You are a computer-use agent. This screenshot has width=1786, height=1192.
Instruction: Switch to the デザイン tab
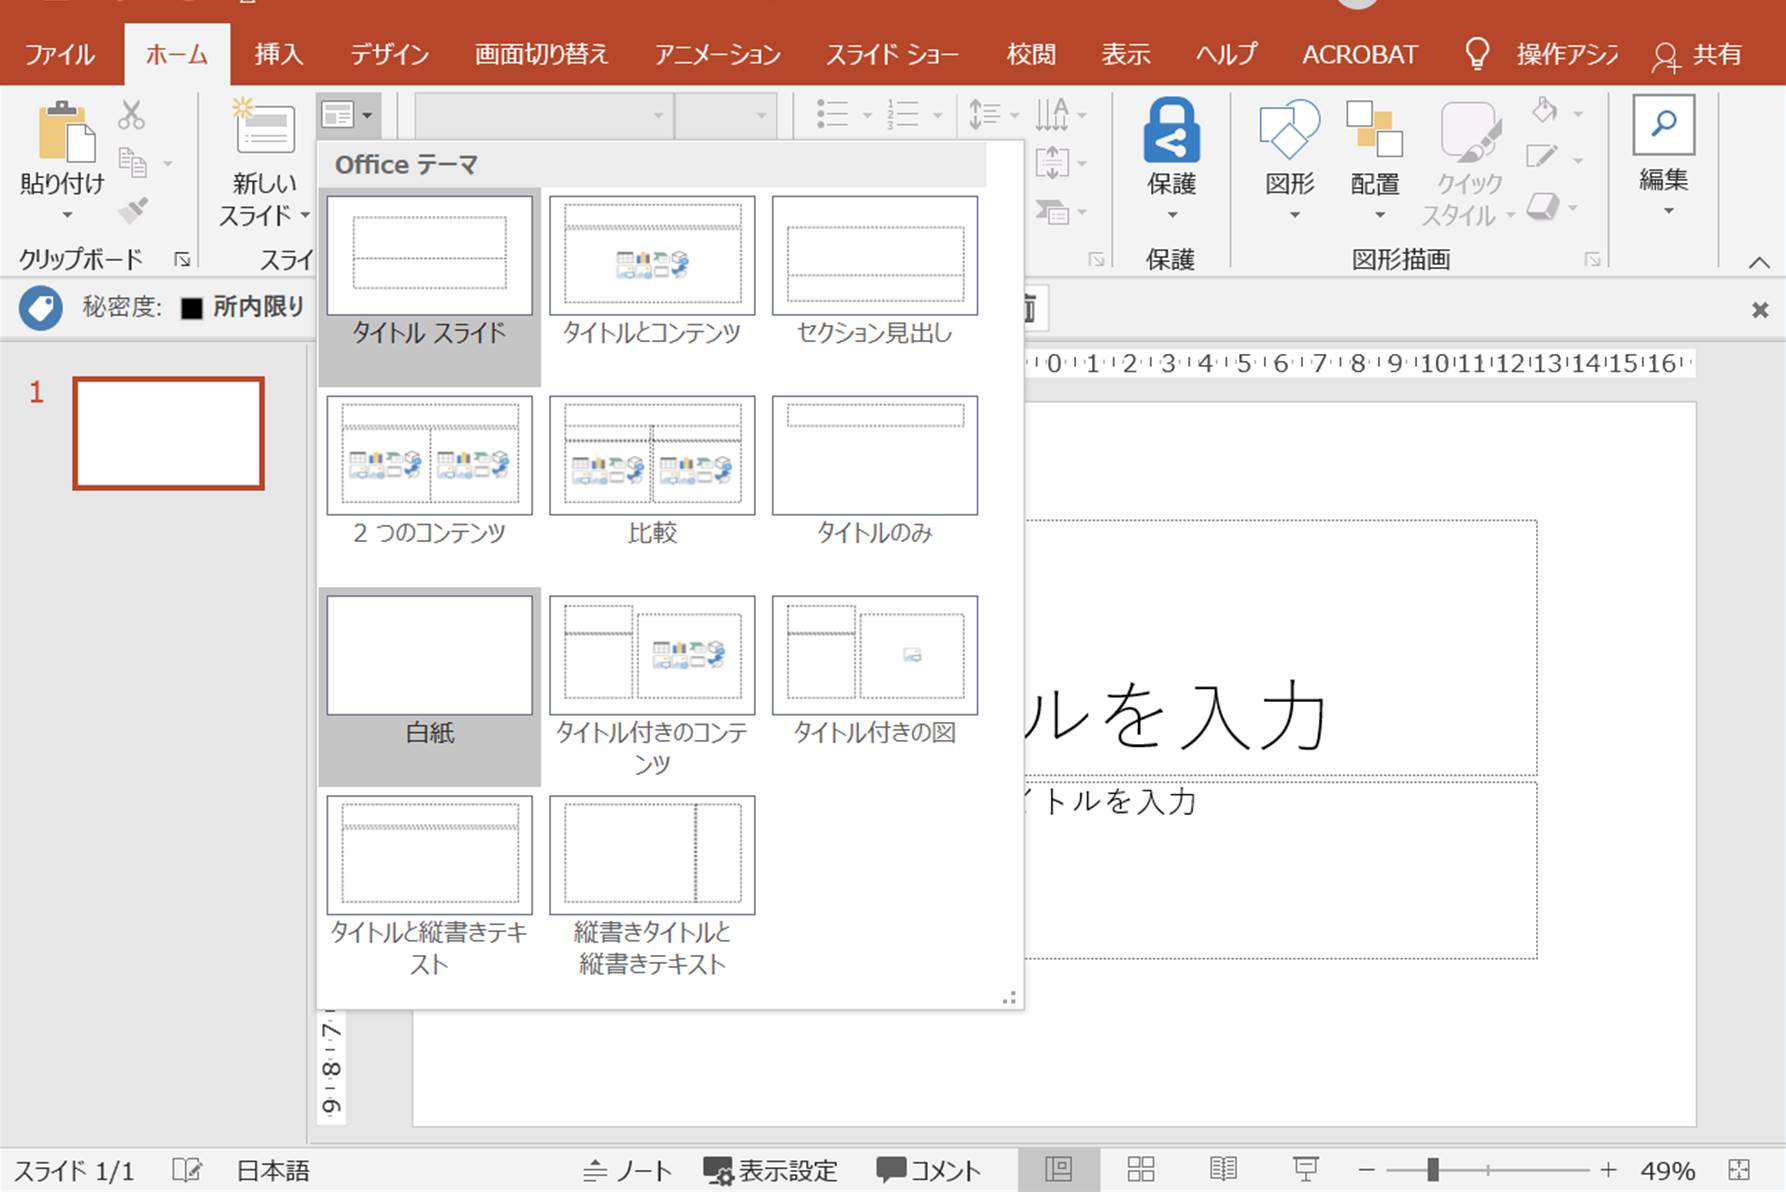pos(389,54)
